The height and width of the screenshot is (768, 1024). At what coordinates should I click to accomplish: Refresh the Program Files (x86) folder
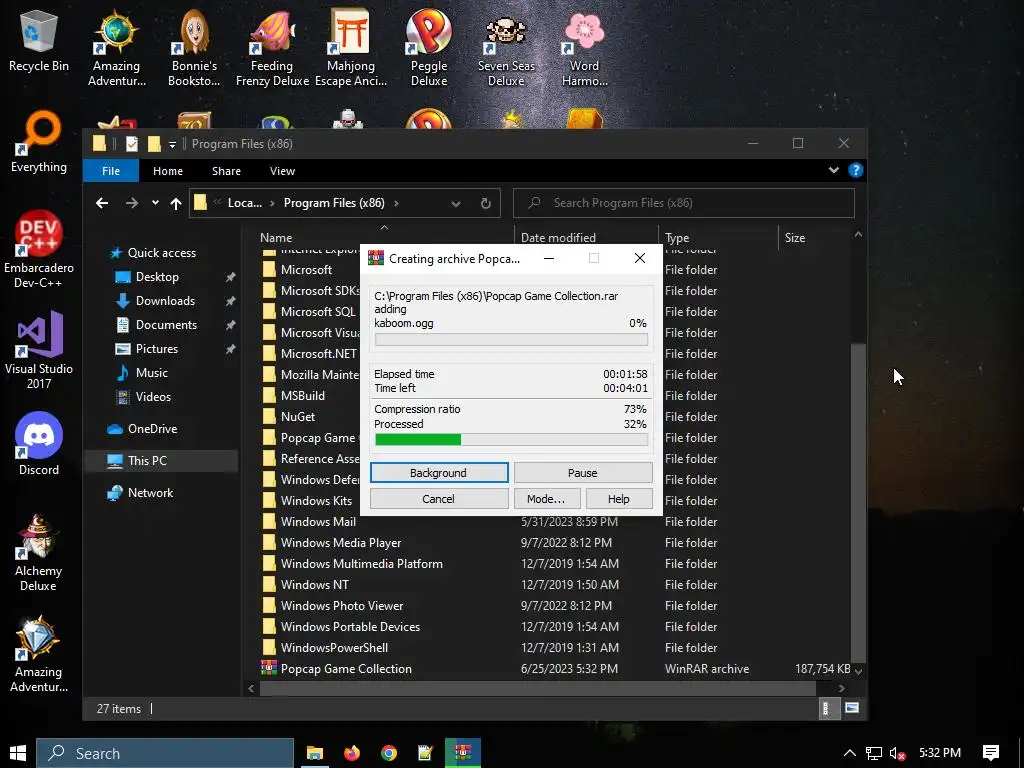[486, 203]
